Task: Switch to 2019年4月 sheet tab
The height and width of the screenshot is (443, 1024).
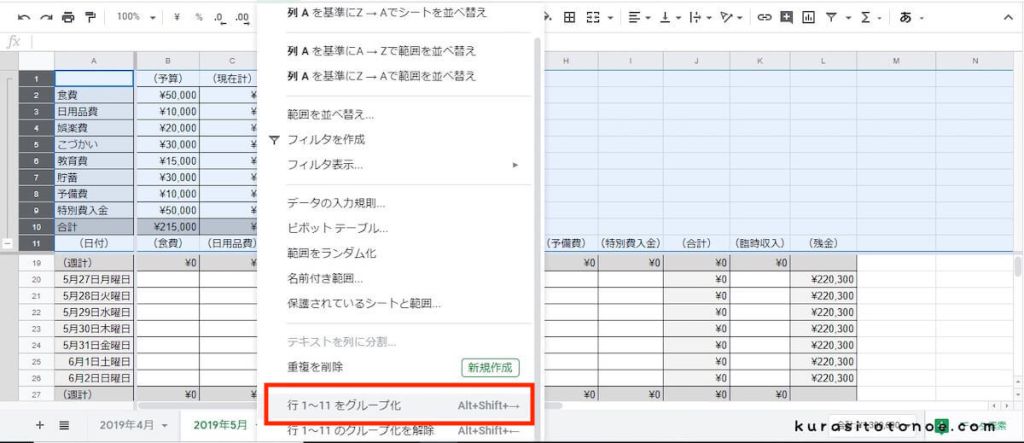Action: 127,425
